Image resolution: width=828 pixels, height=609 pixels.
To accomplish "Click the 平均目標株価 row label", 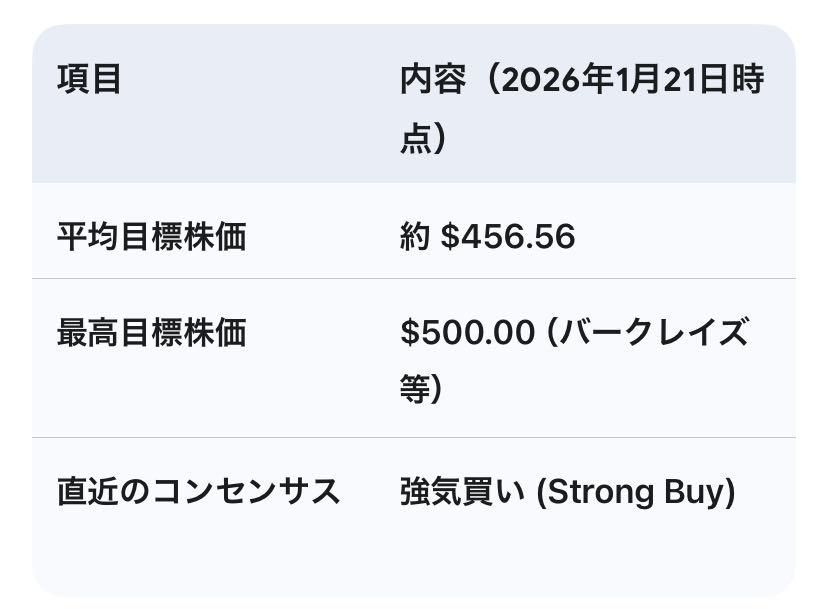I will coord(151,237).
